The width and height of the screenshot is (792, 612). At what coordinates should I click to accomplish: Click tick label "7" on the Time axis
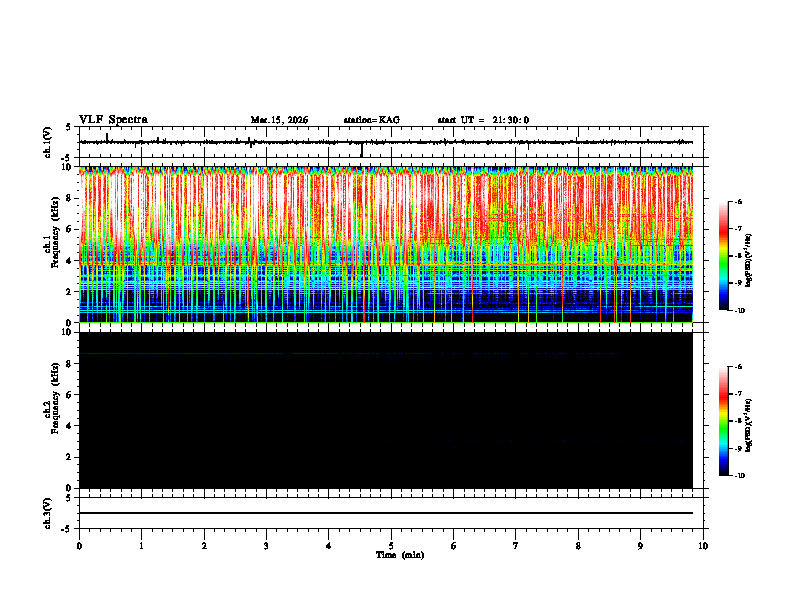click(516, 546)
